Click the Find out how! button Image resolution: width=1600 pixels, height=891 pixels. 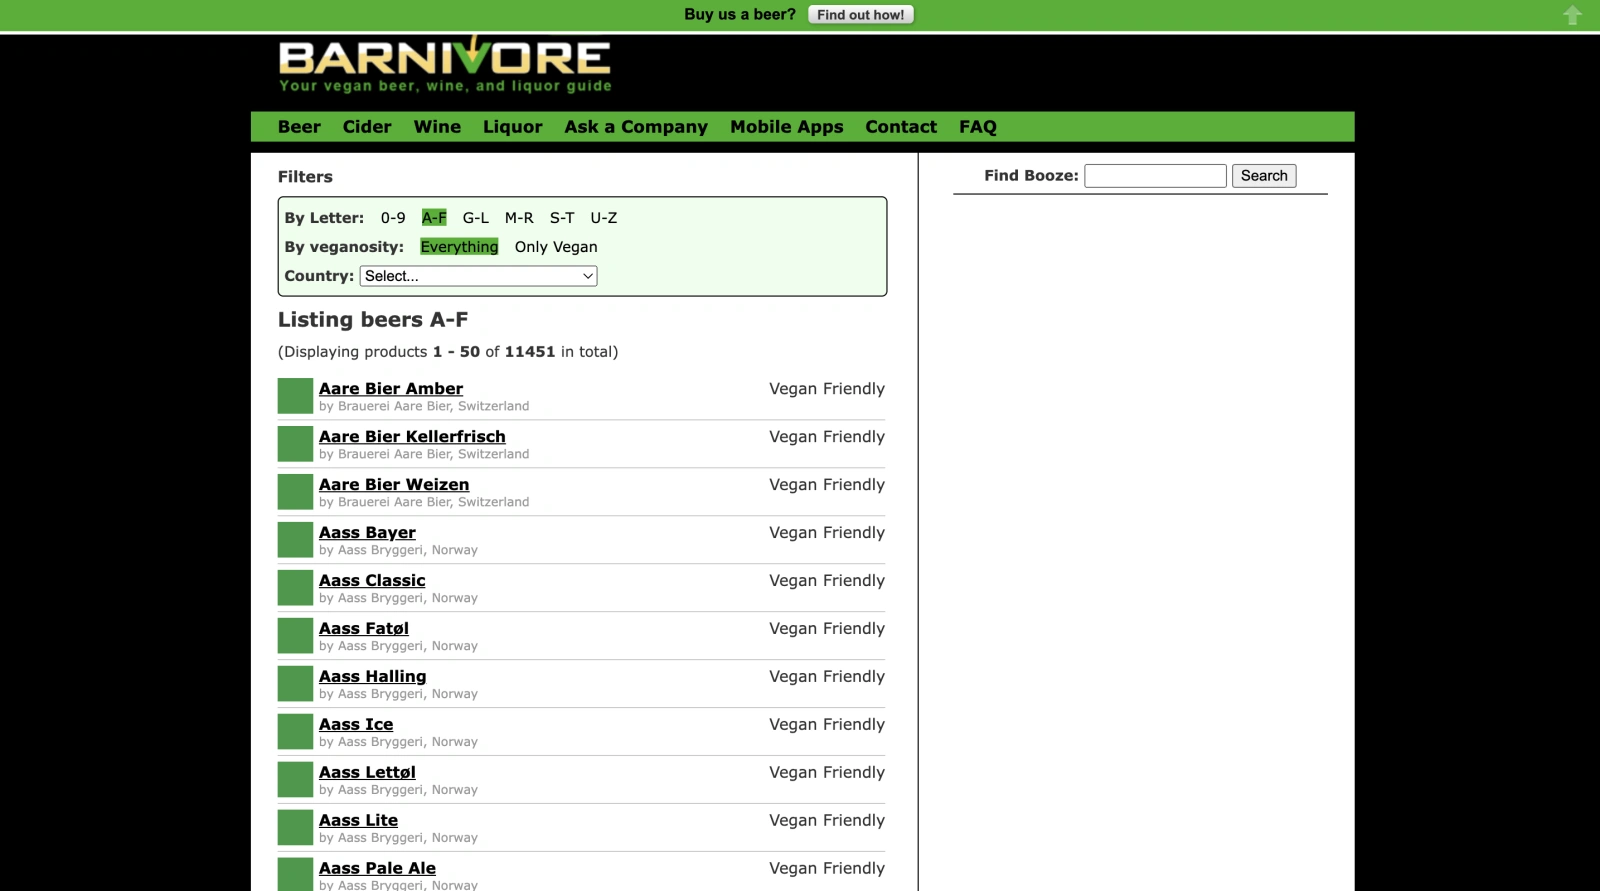860,15
